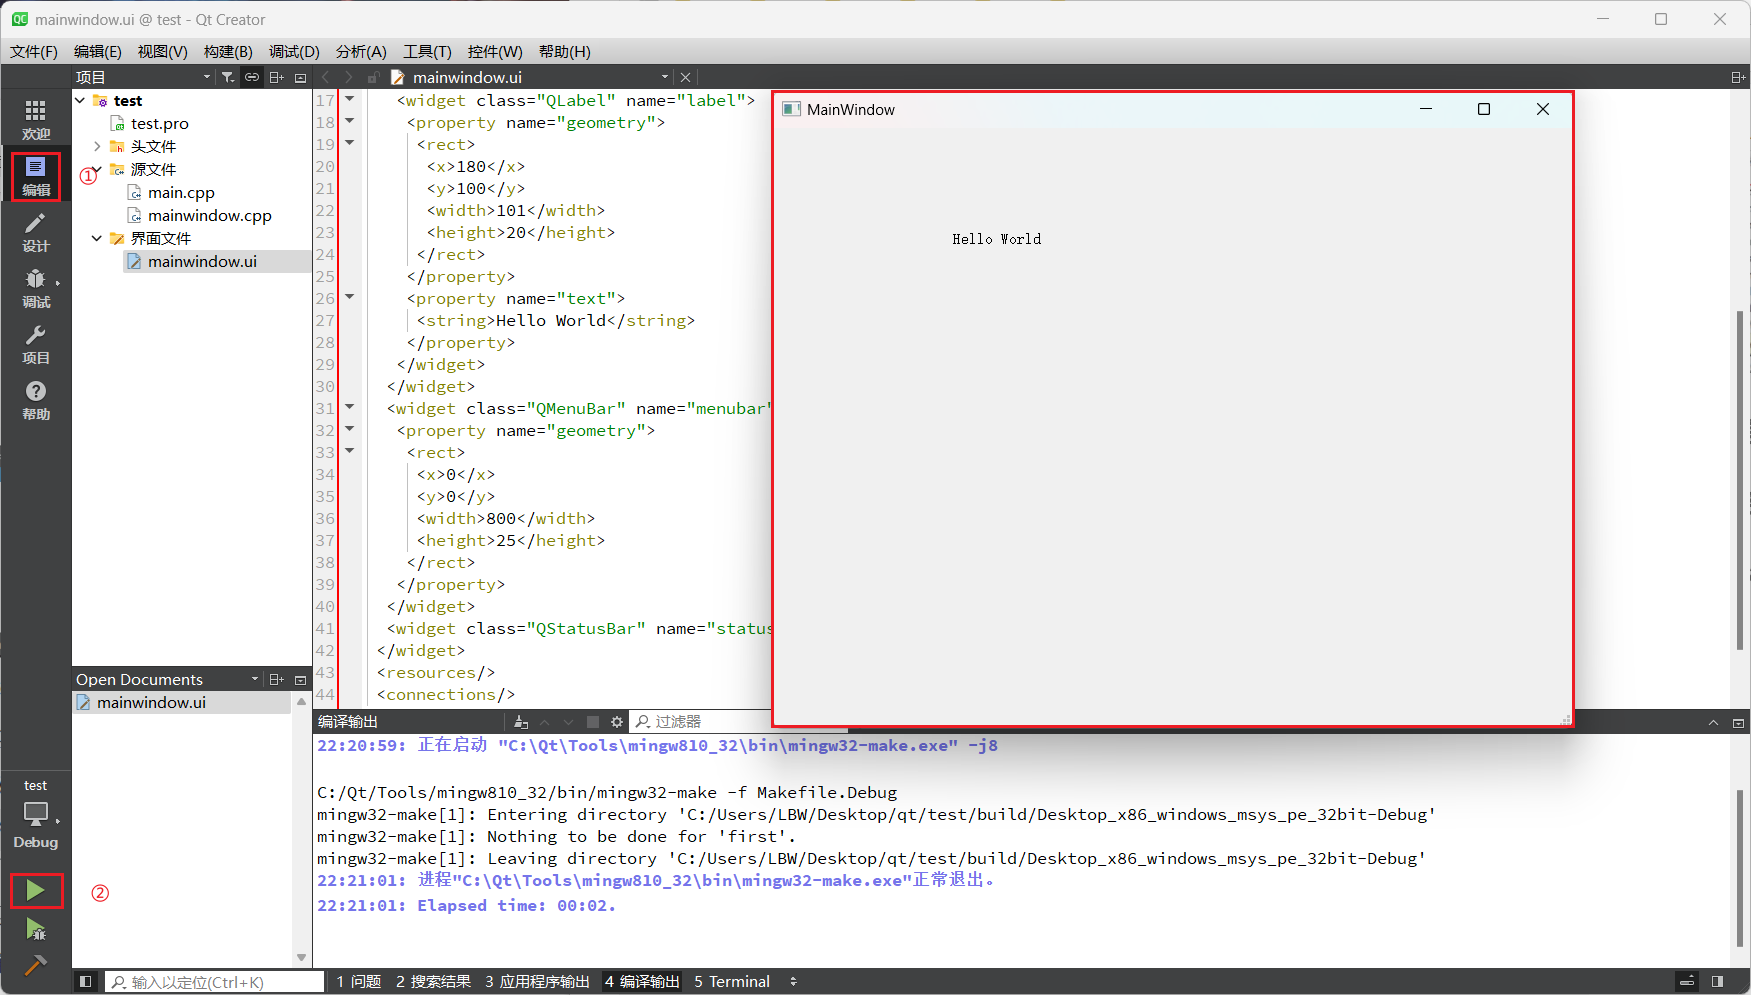This screenshot has height=995, width=1751.
Task: Show the 2 搜索结果 search results pane
Action: click(x=433, y=982)
